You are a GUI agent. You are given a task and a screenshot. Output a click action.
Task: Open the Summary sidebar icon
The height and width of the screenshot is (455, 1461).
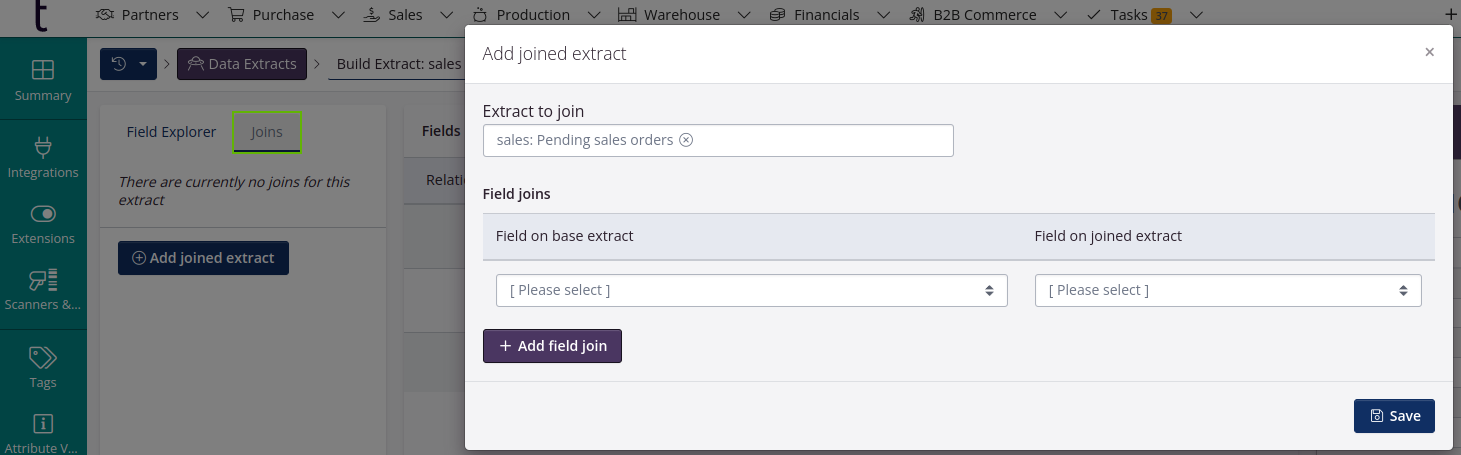coord(43,71)
